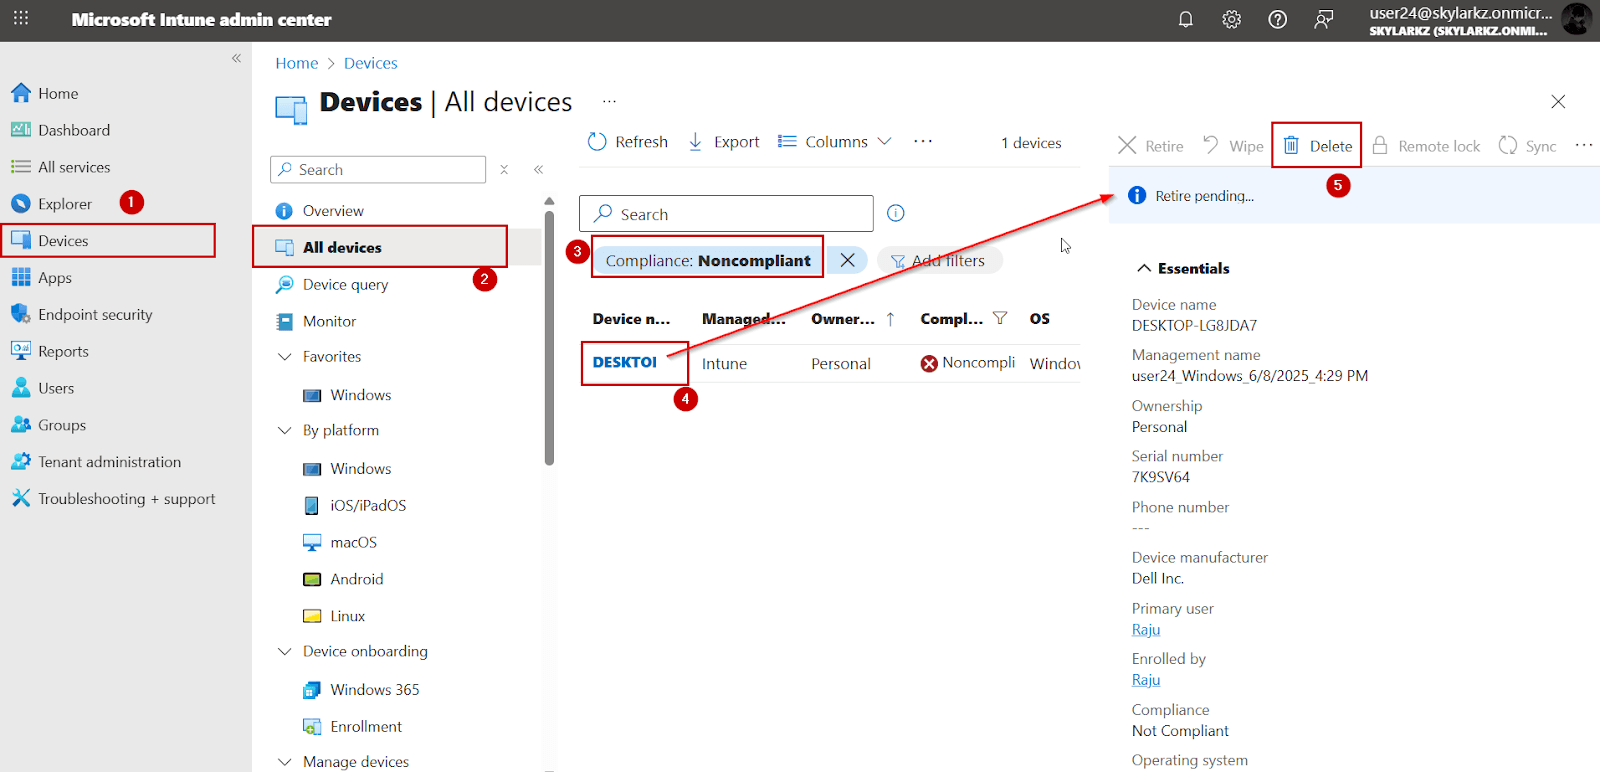Collapse the Favorites section

(284, 357)
